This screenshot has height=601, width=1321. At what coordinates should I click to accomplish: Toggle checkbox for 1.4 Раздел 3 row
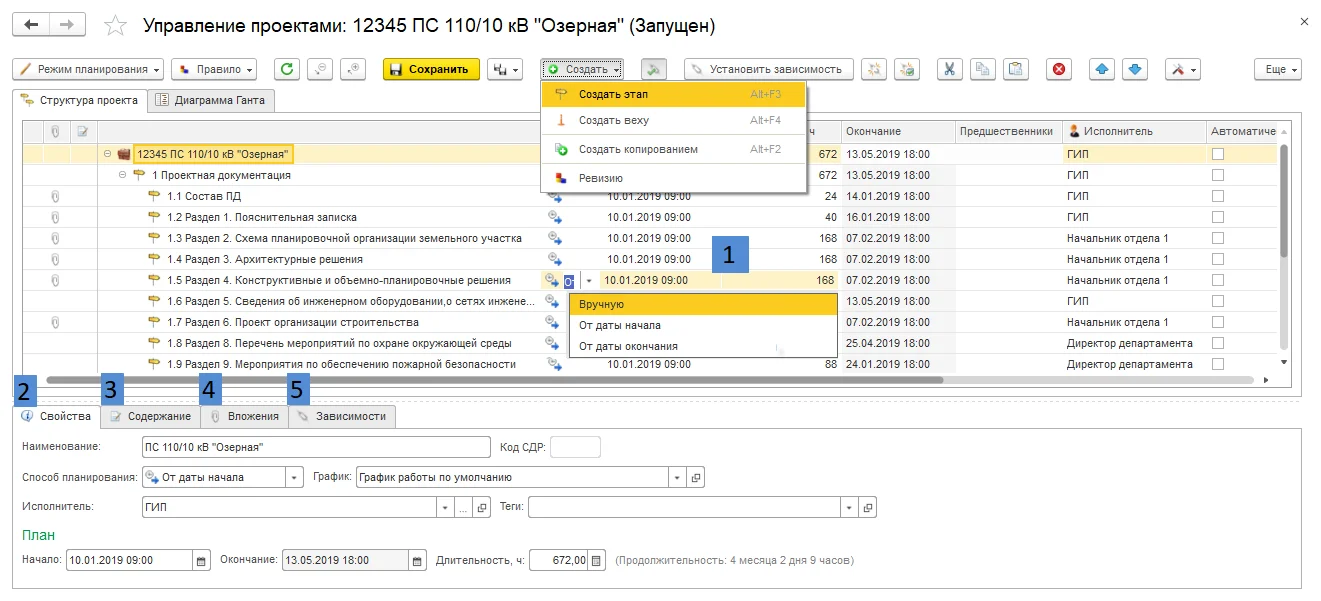tap(1217, 259)
